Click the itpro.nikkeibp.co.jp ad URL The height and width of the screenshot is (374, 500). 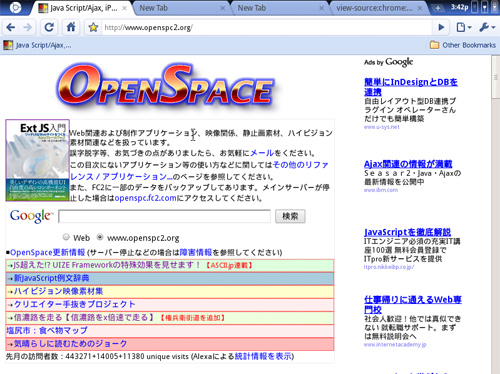pyautogui.click(x=389, y=267)
